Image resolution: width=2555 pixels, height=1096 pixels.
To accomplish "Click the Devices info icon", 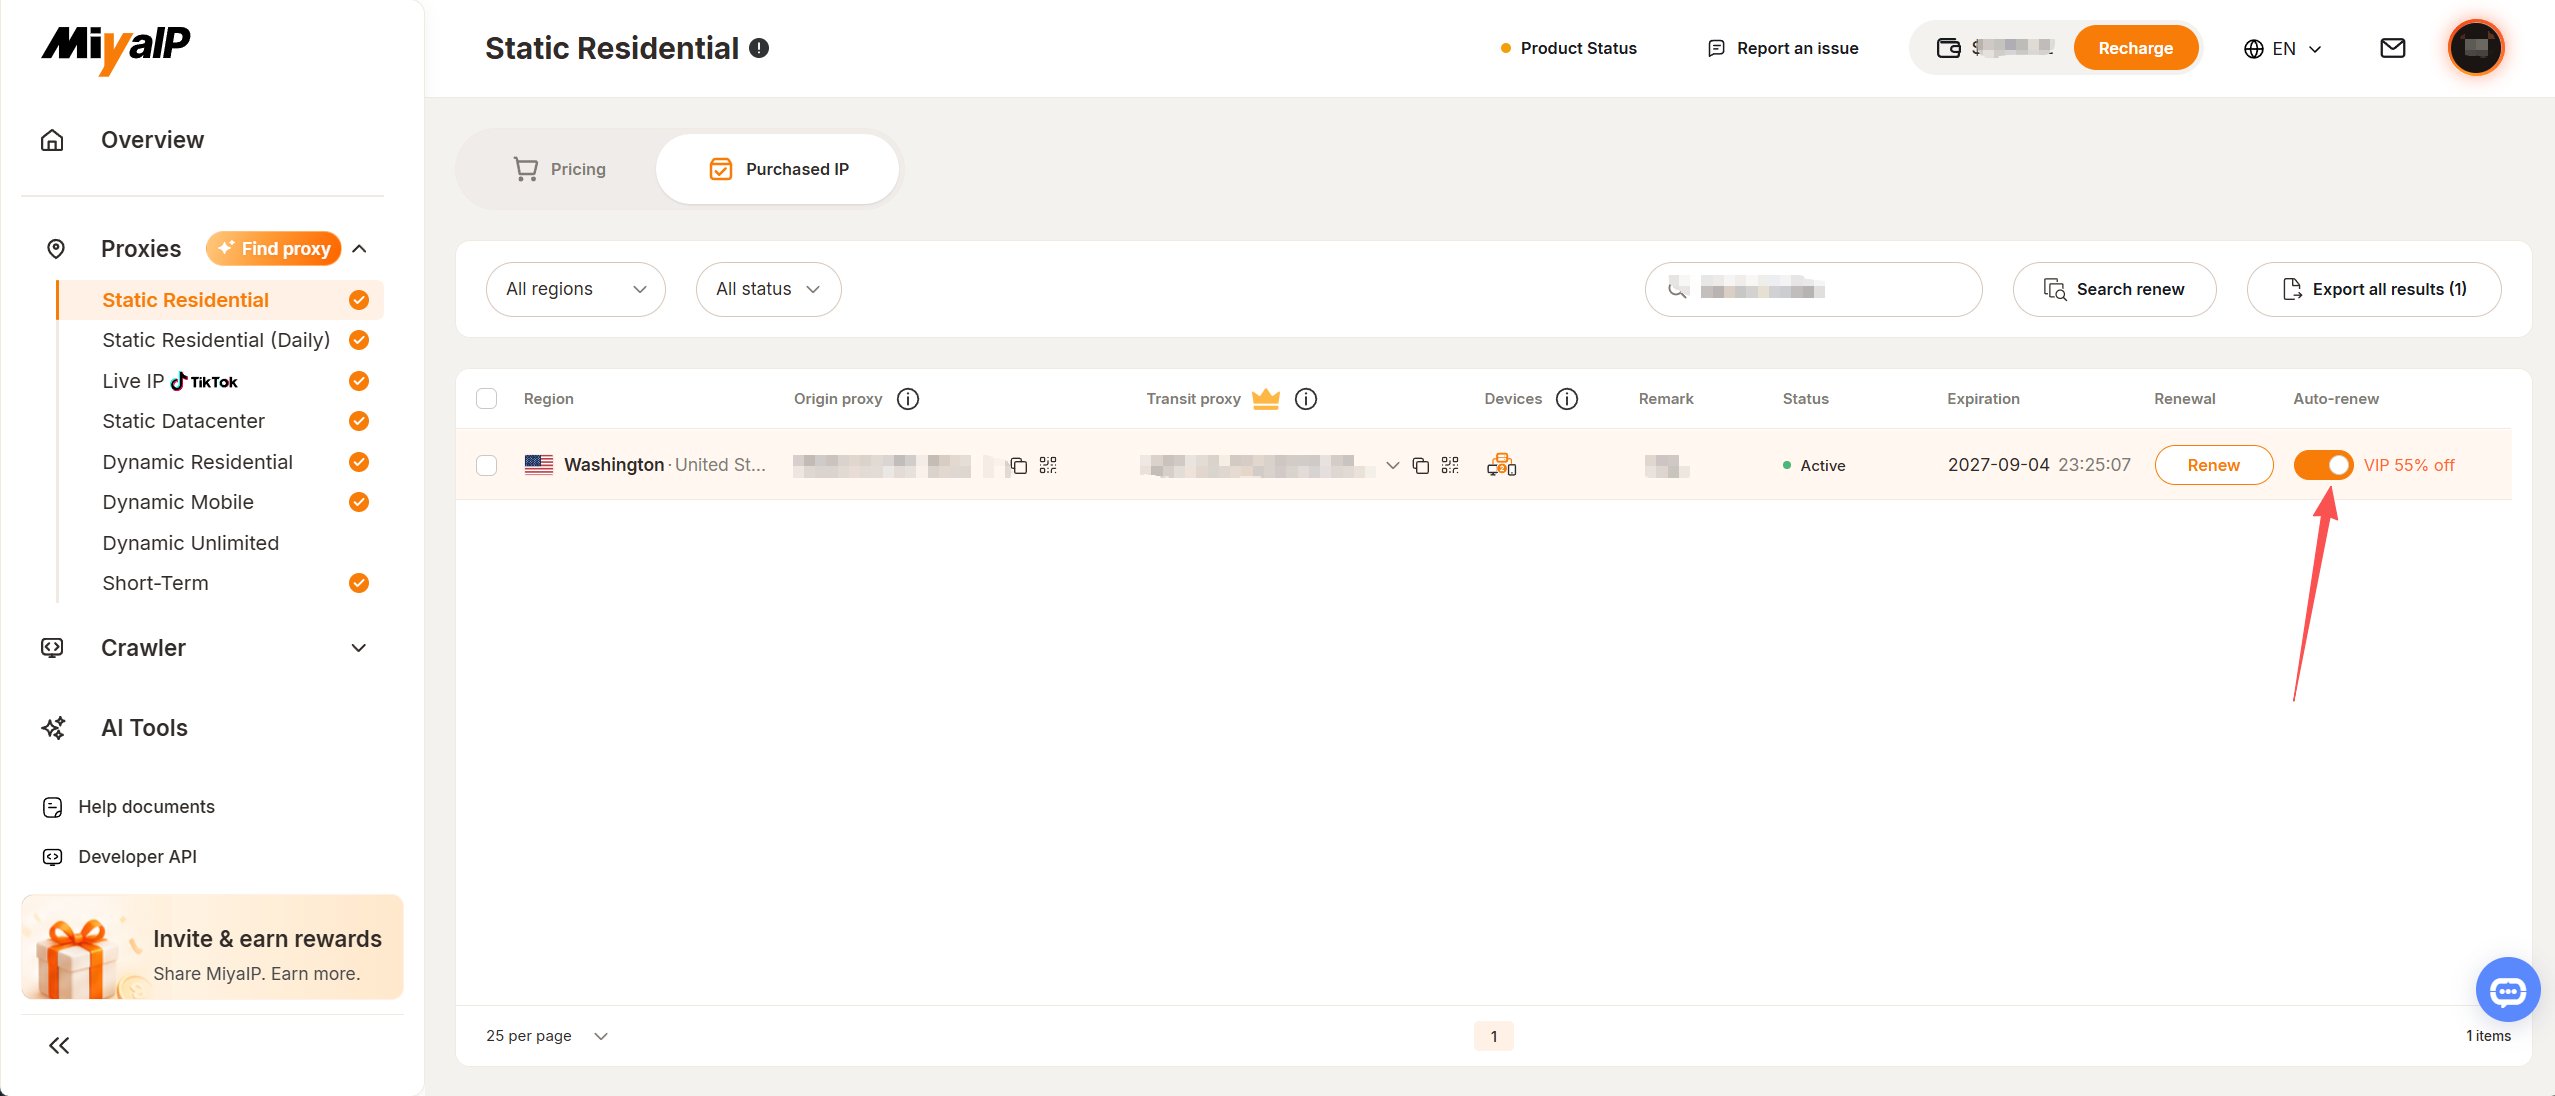I will [x=1567, y=399].
